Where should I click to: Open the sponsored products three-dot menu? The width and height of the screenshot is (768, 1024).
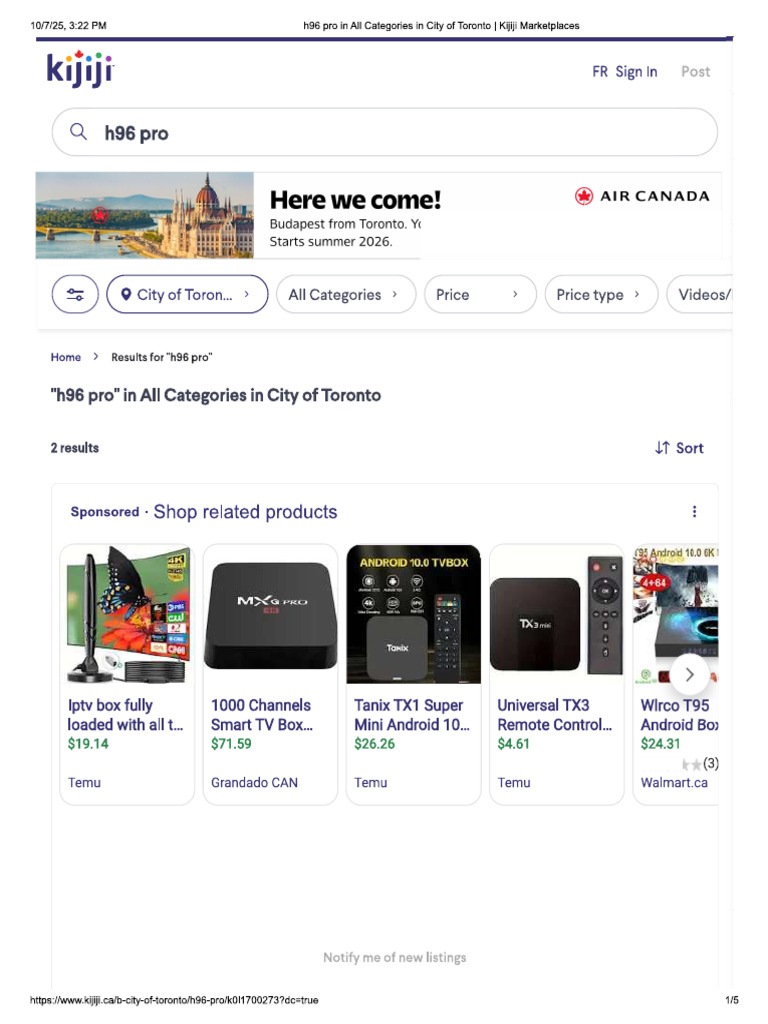694,511
